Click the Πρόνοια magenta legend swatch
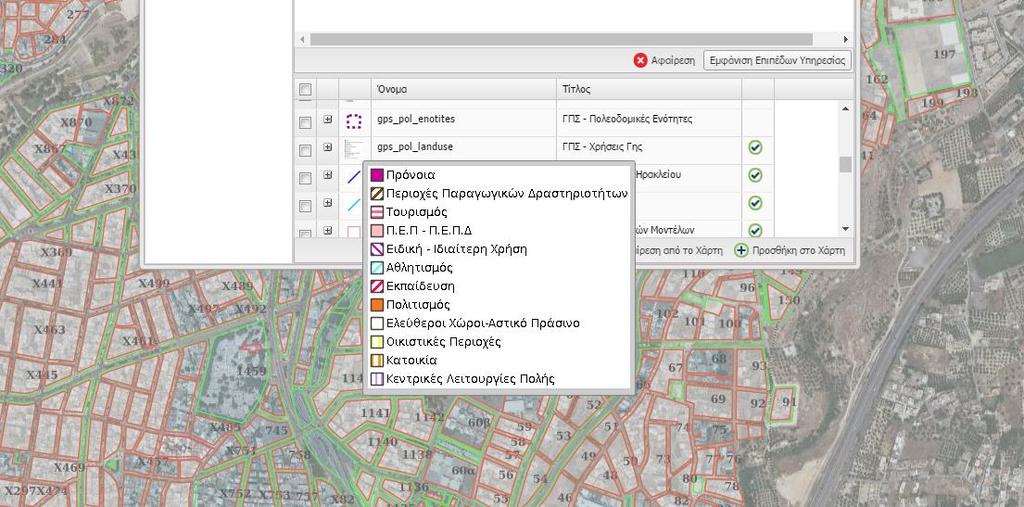The height and width of the screenshot is (507, 1024). (x=377, y=175)
